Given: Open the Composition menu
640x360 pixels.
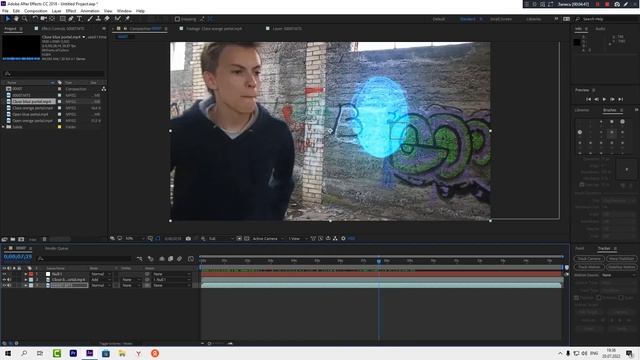Looking at the screenshot, I should click(36, 11).
